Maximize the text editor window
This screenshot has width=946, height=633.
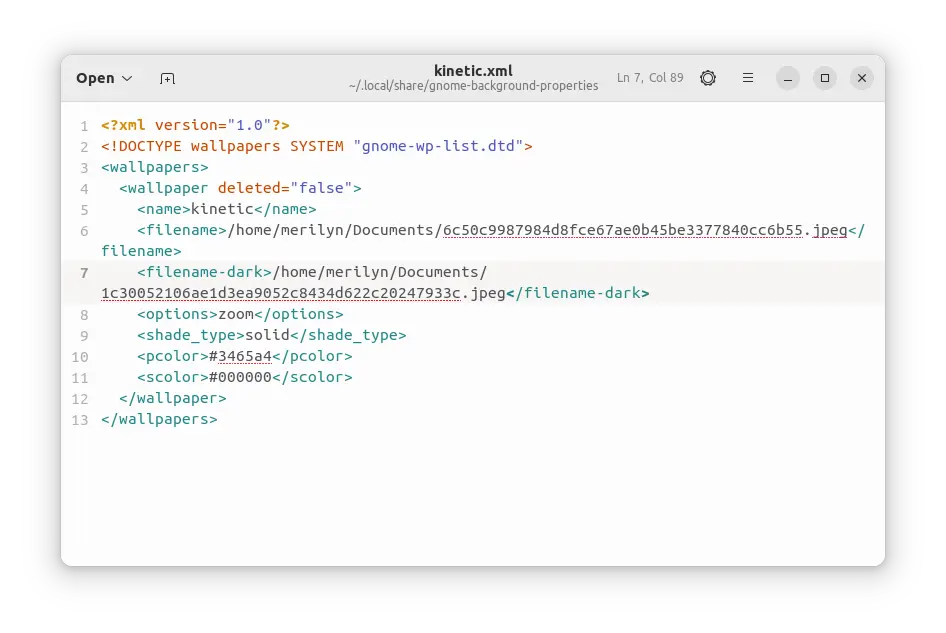[824, 78]
